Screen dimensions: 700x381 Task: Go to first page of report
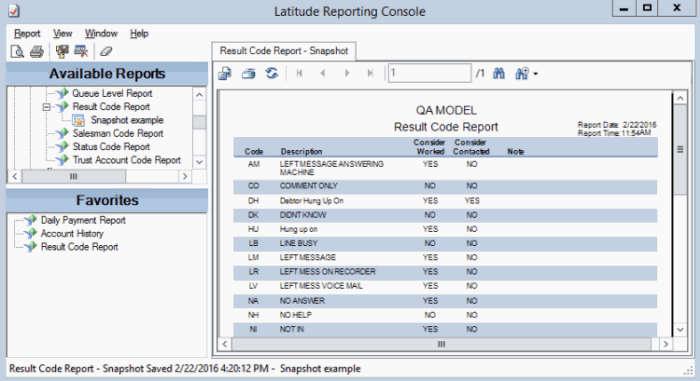[x=300, y=73]
